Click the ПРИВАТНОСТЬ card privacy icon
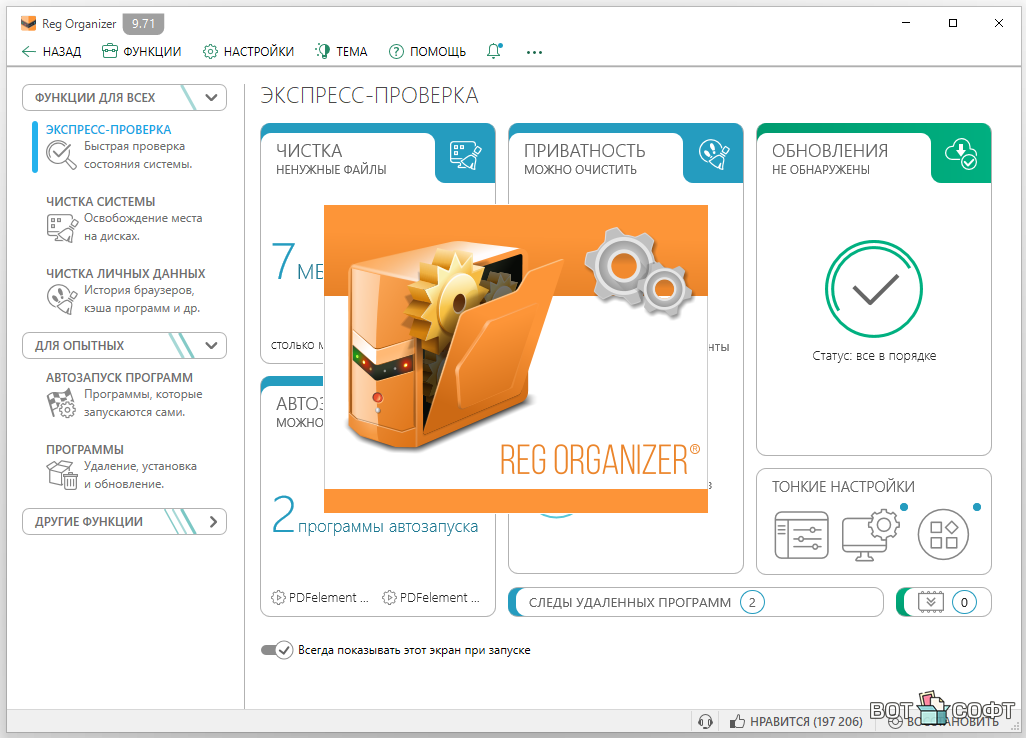This screenshot has width=1026, height=738. (714, 155)
